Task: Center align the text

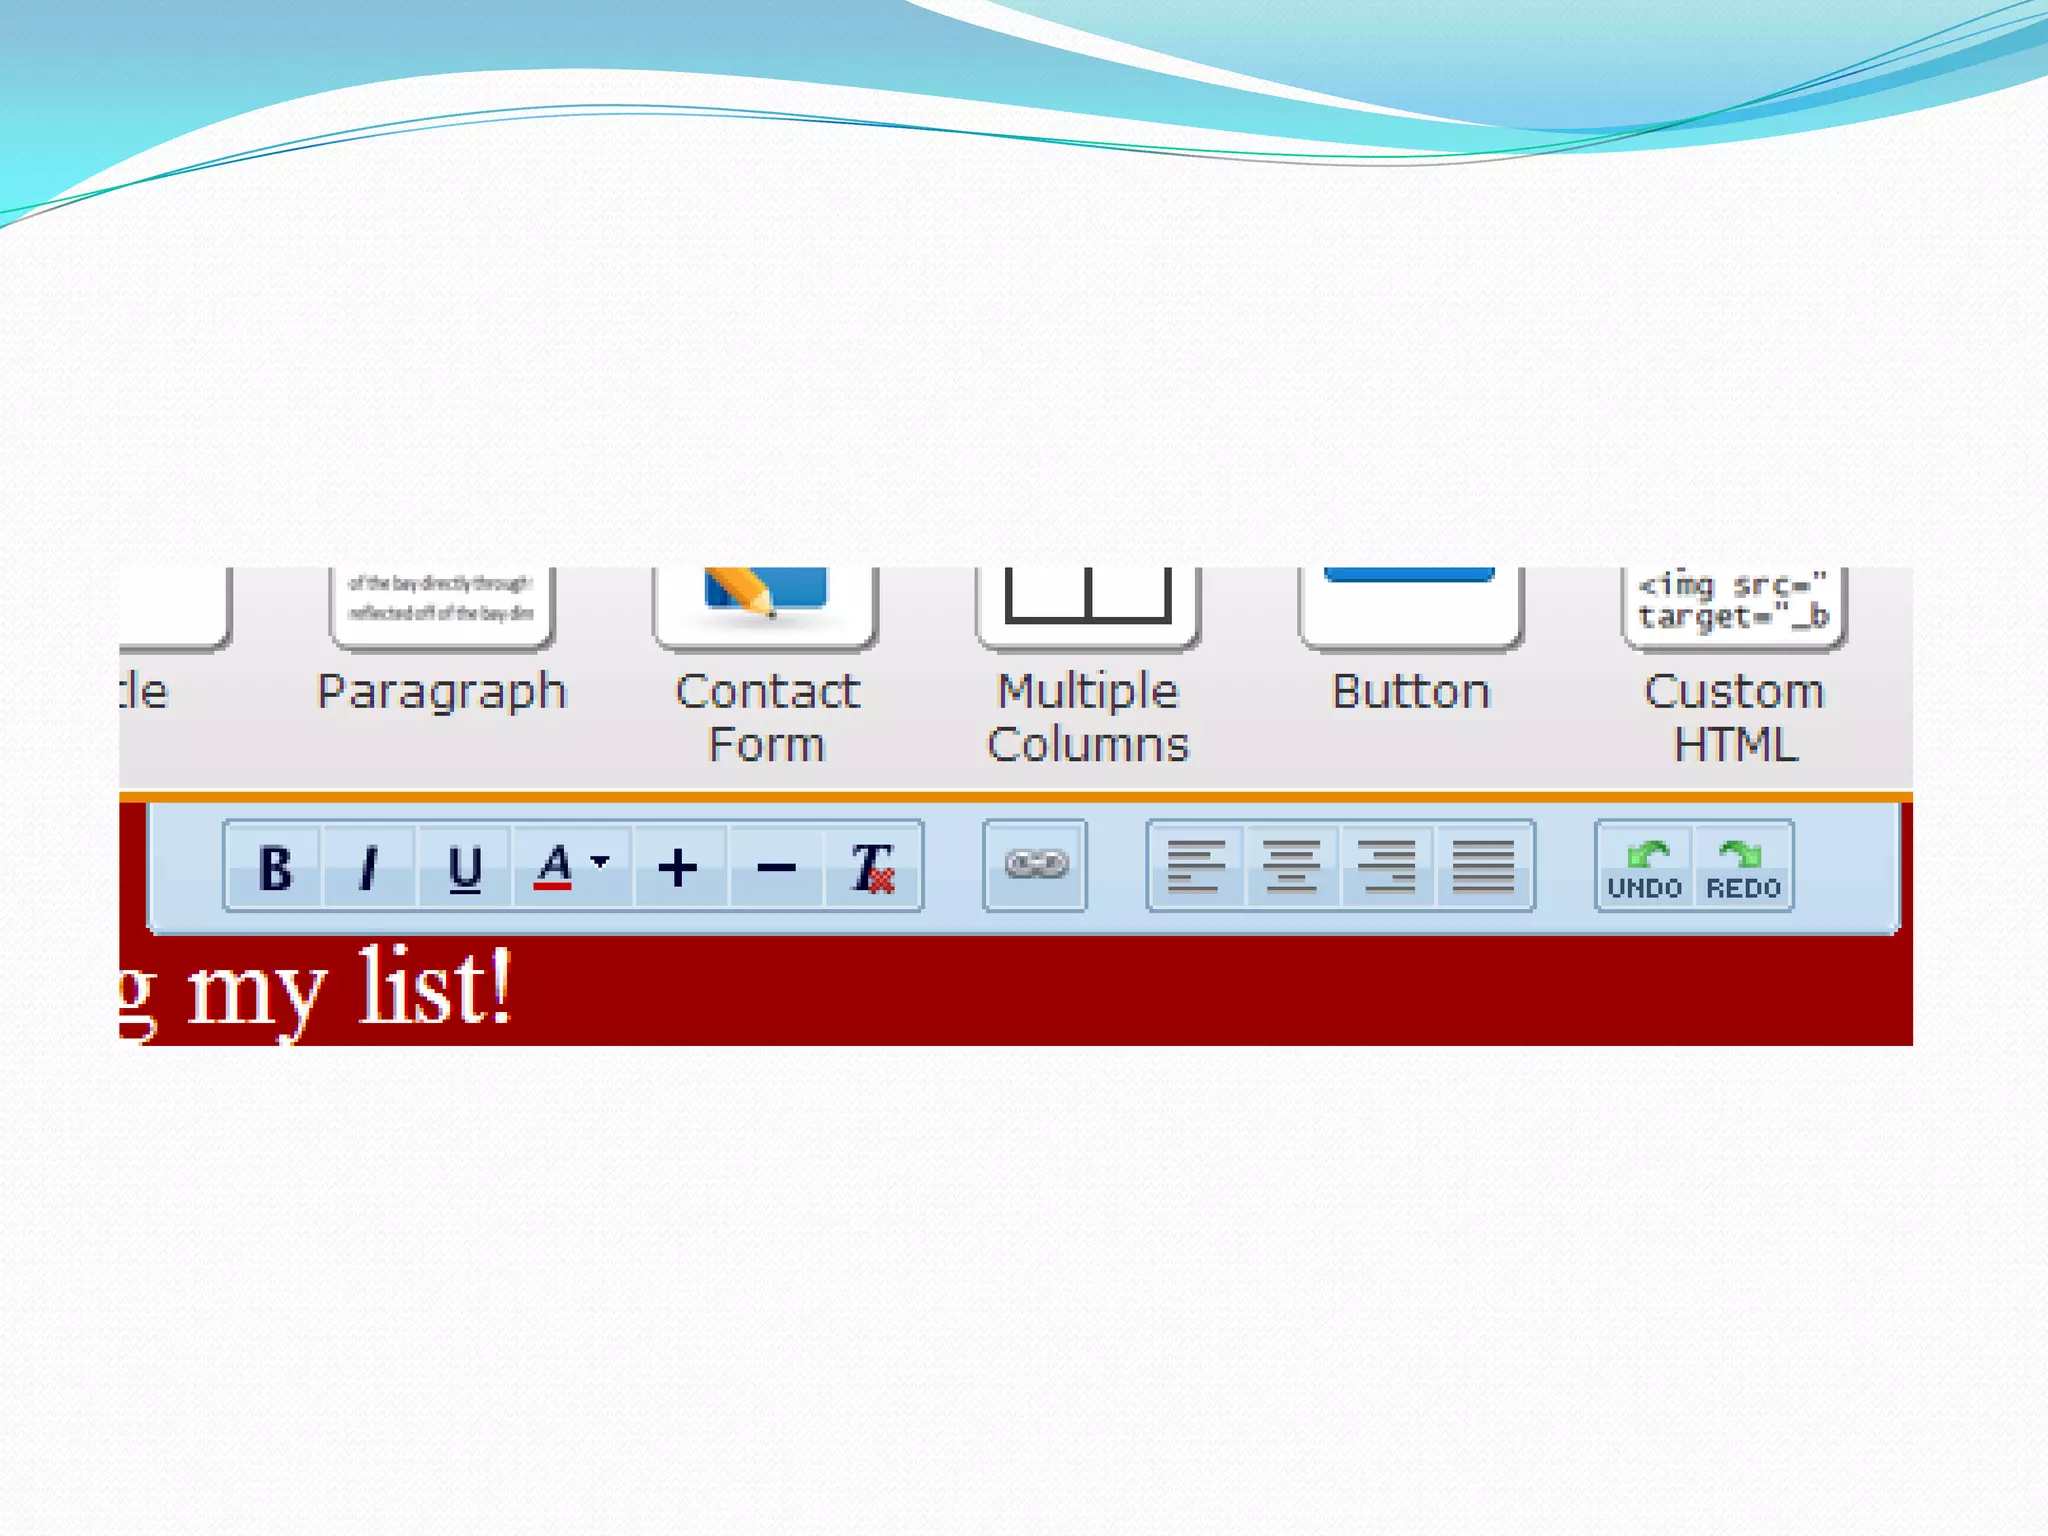Action: point(1291,866)
